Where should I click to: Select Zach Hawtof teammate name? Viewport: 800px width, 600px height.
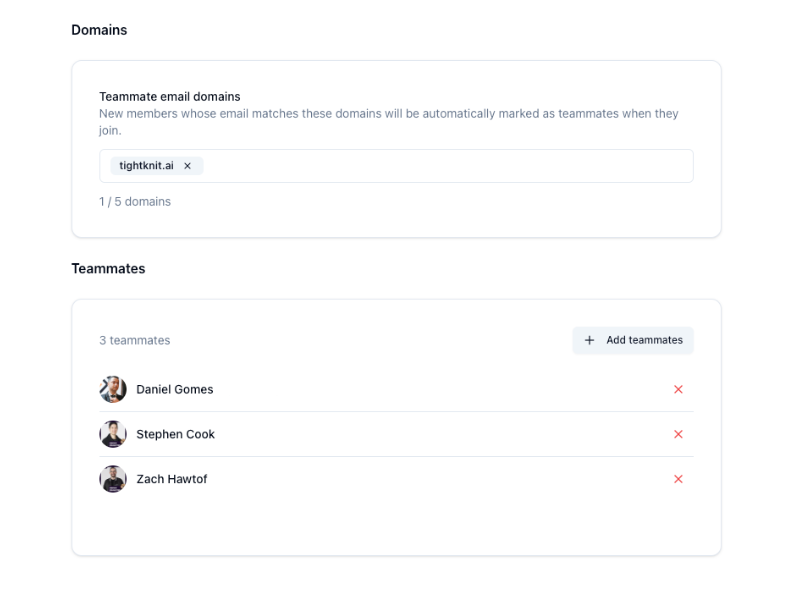click(170, 479)
